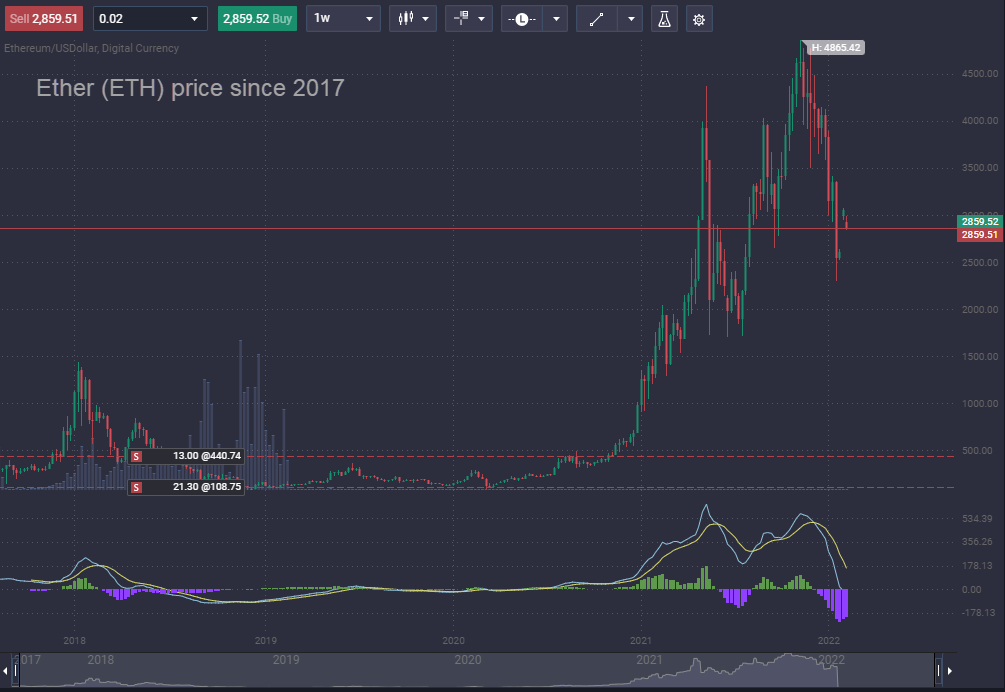Click the left scroll arrow on the timeline
1005x692 pixels.
(x=6, y=670)
